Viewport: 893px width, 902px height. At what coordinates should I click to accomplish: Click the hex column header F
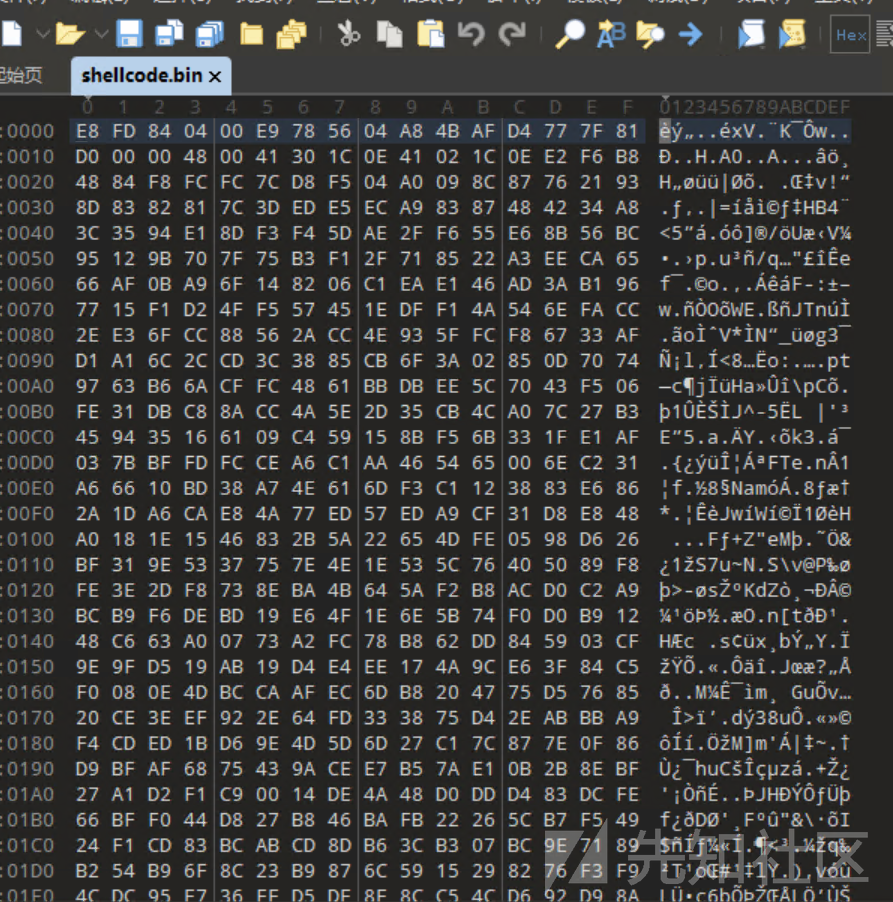pyautogui.click(x=627, y=107)
